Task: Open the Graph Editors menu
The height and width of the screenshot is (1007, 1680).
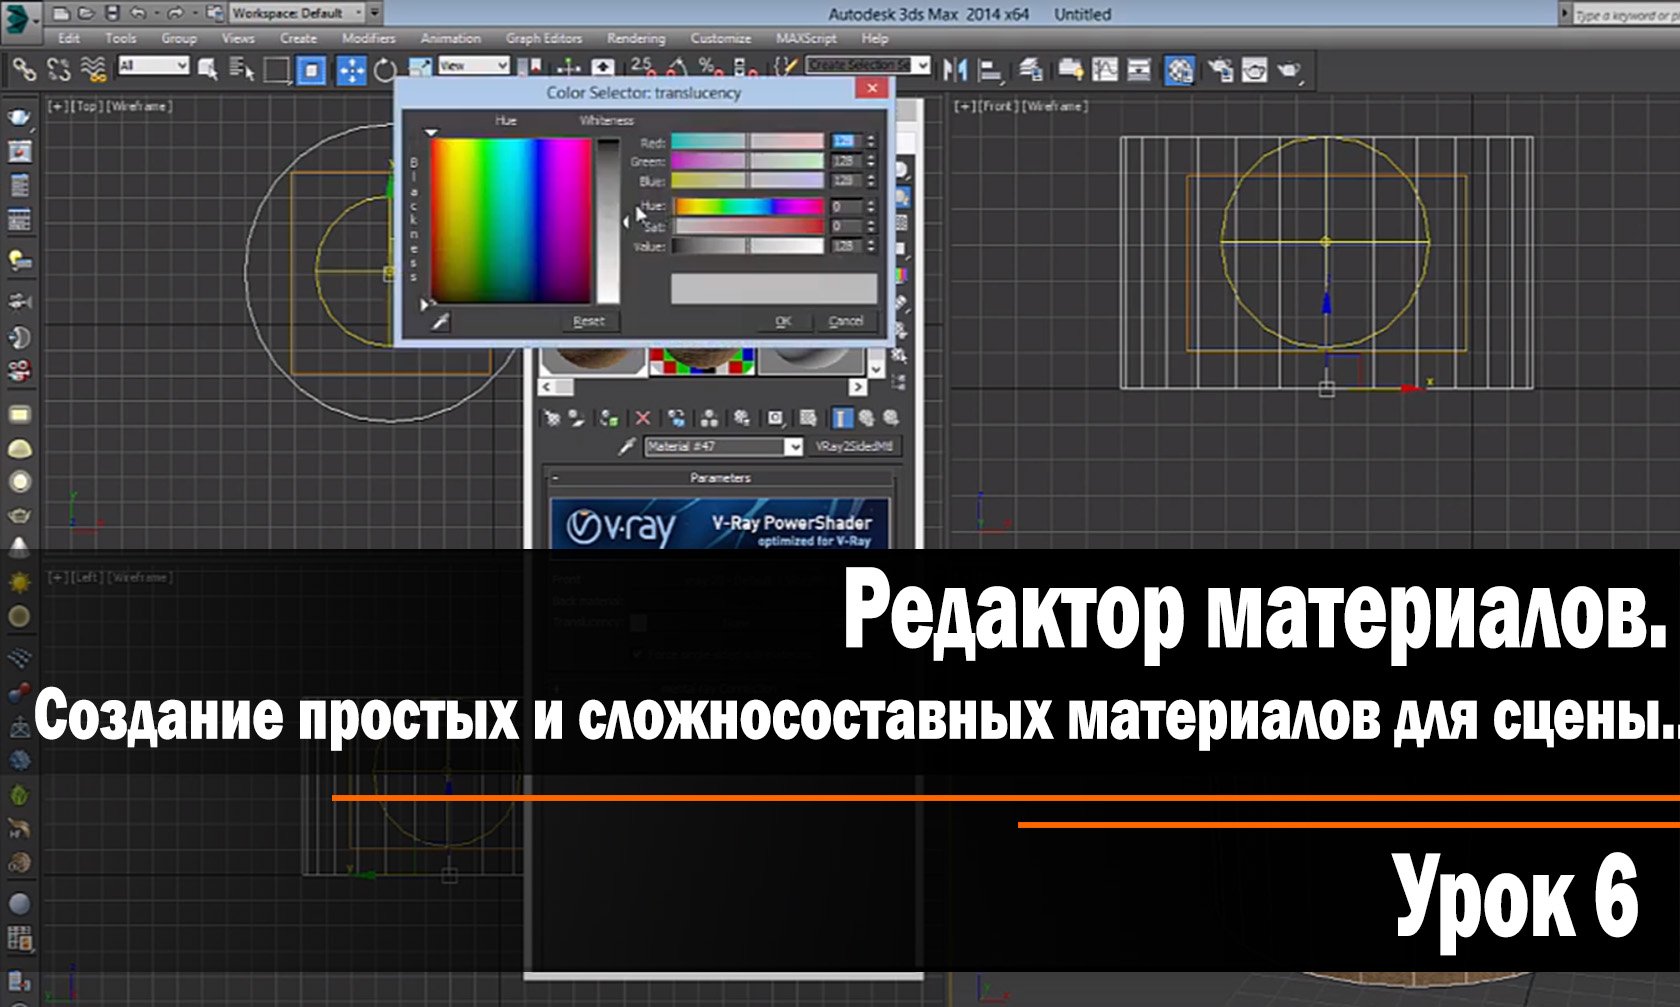Action: point(544,38)
